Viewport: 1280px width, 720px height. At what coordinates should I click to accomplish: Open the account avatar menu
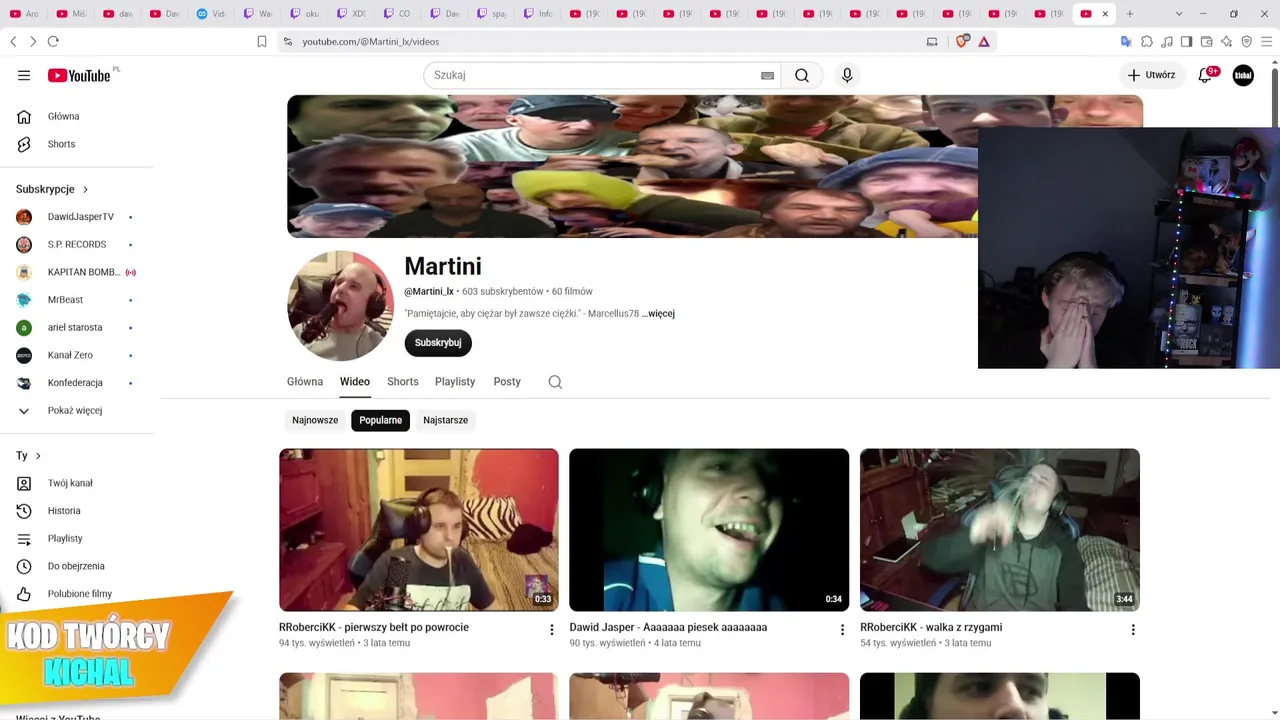click(x=1243, y=75)
